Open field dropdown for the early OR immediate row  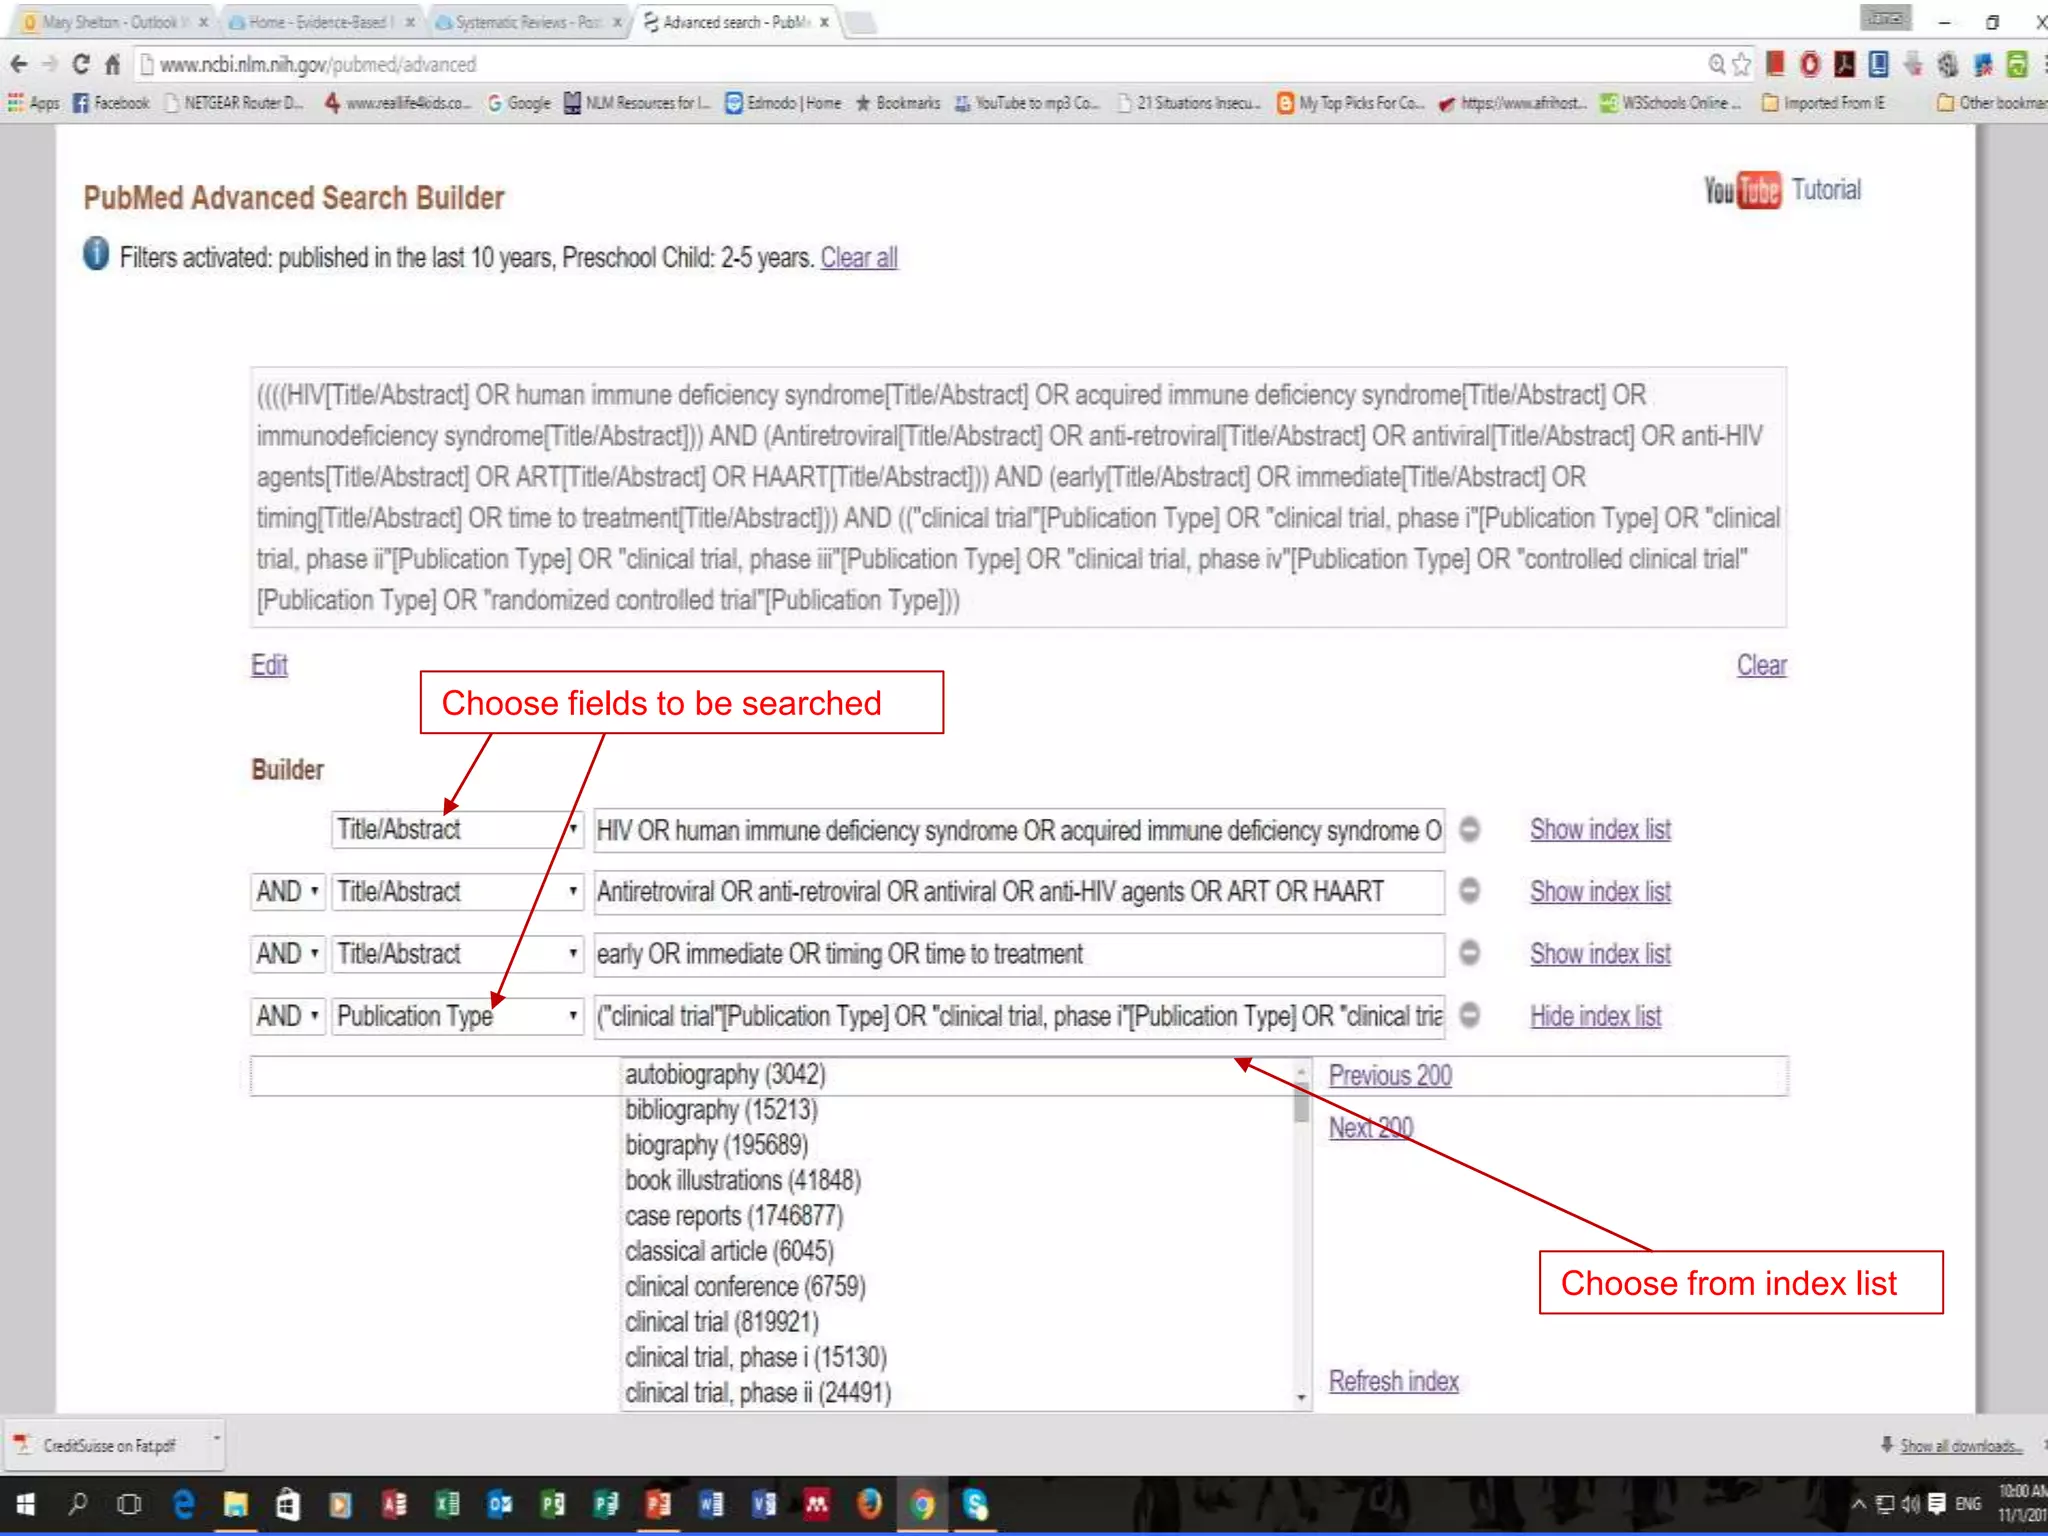click(457, 953)
